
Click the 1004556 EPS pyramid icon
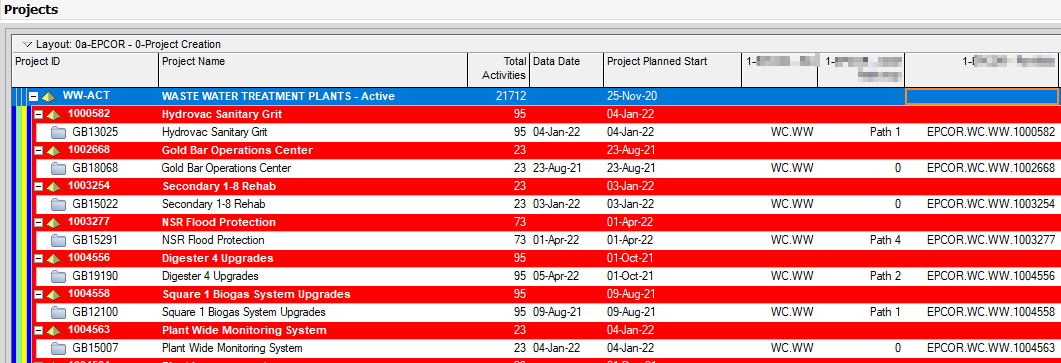pos(53,259)
